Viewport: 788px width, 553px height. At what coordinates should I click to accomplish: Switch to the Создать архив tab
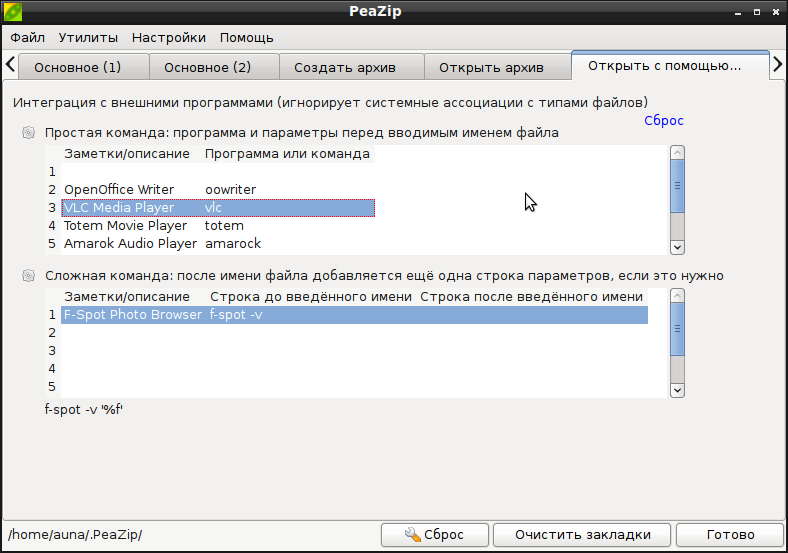click(x=352, y=67)
